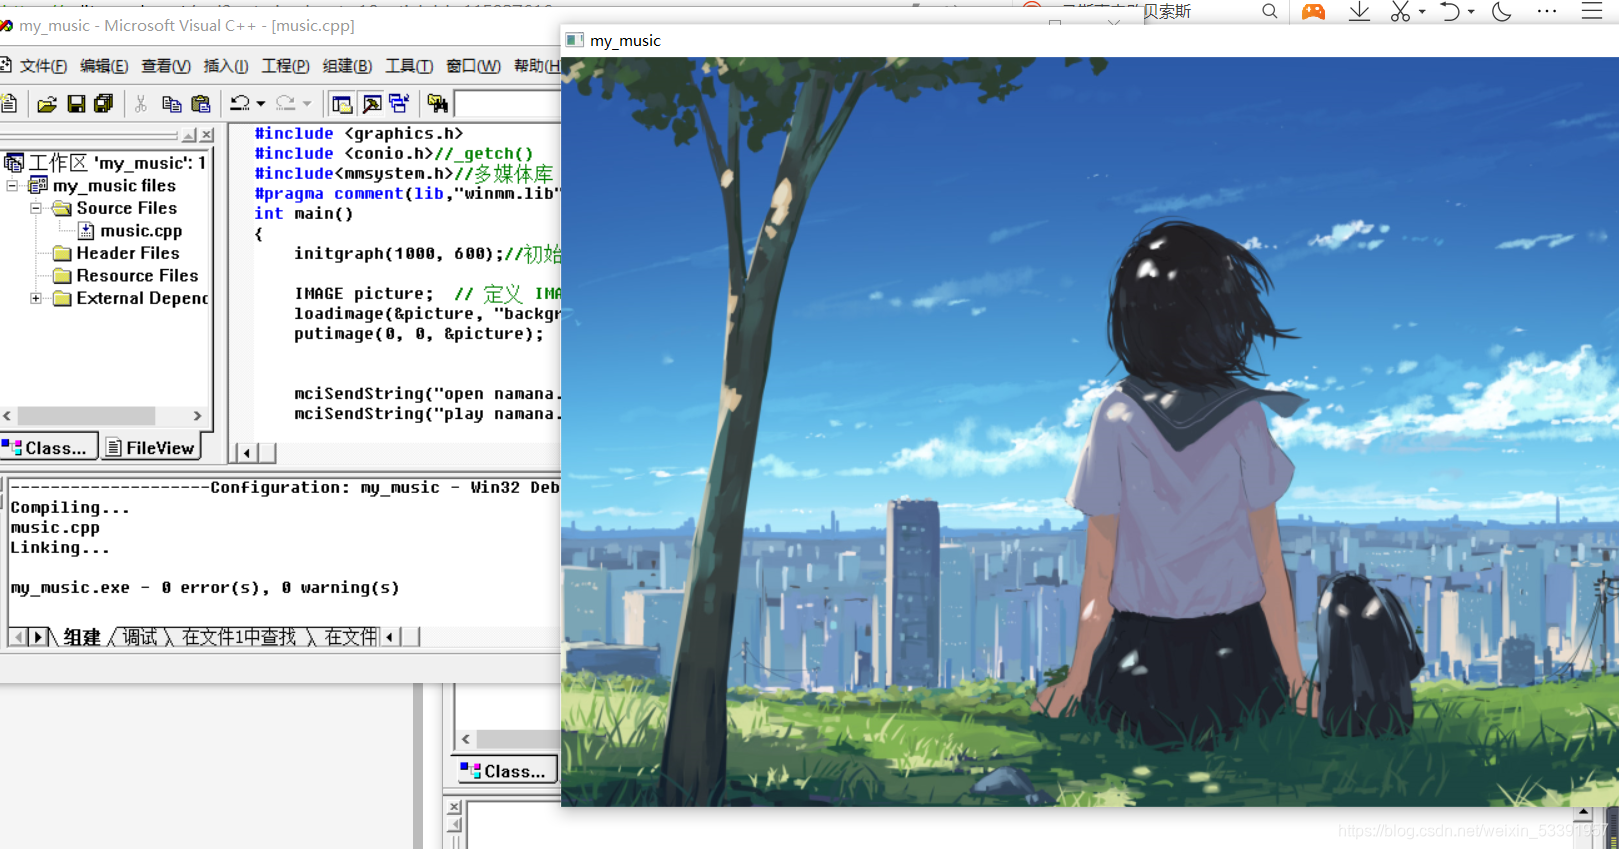Expand the External Dependencies folder node

pyautogui.click(x=36, y=298)
